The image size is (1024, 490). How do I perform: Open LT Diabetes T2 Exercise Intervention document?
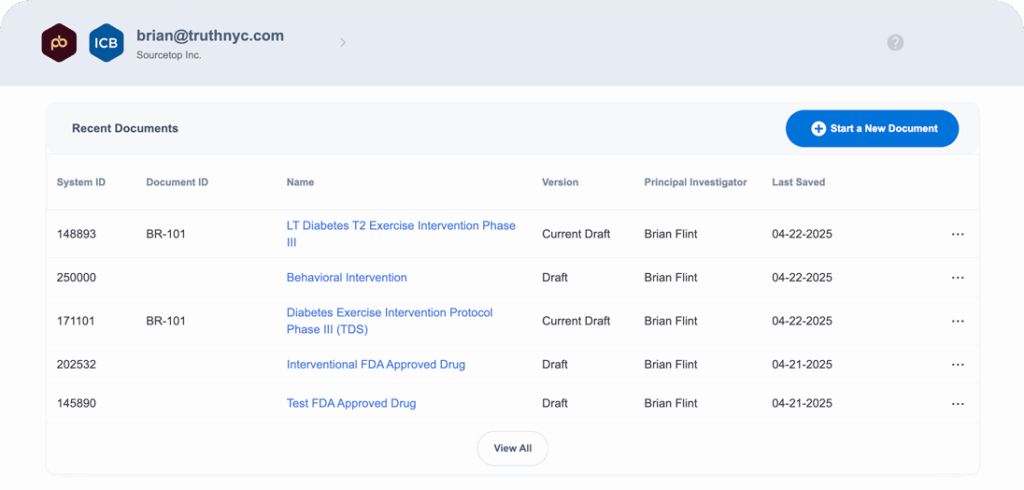(401, 234)
